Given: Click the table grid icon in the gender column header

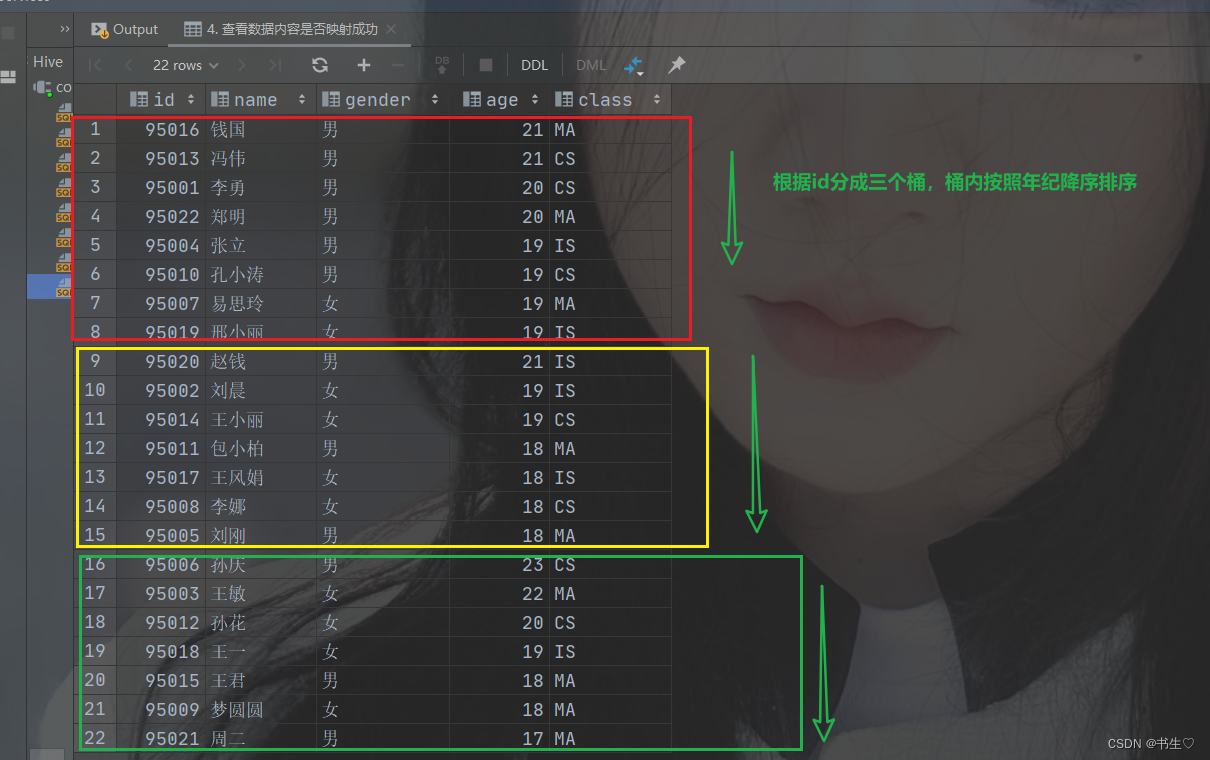Looking at the screenshot, I should coord(331,99).
